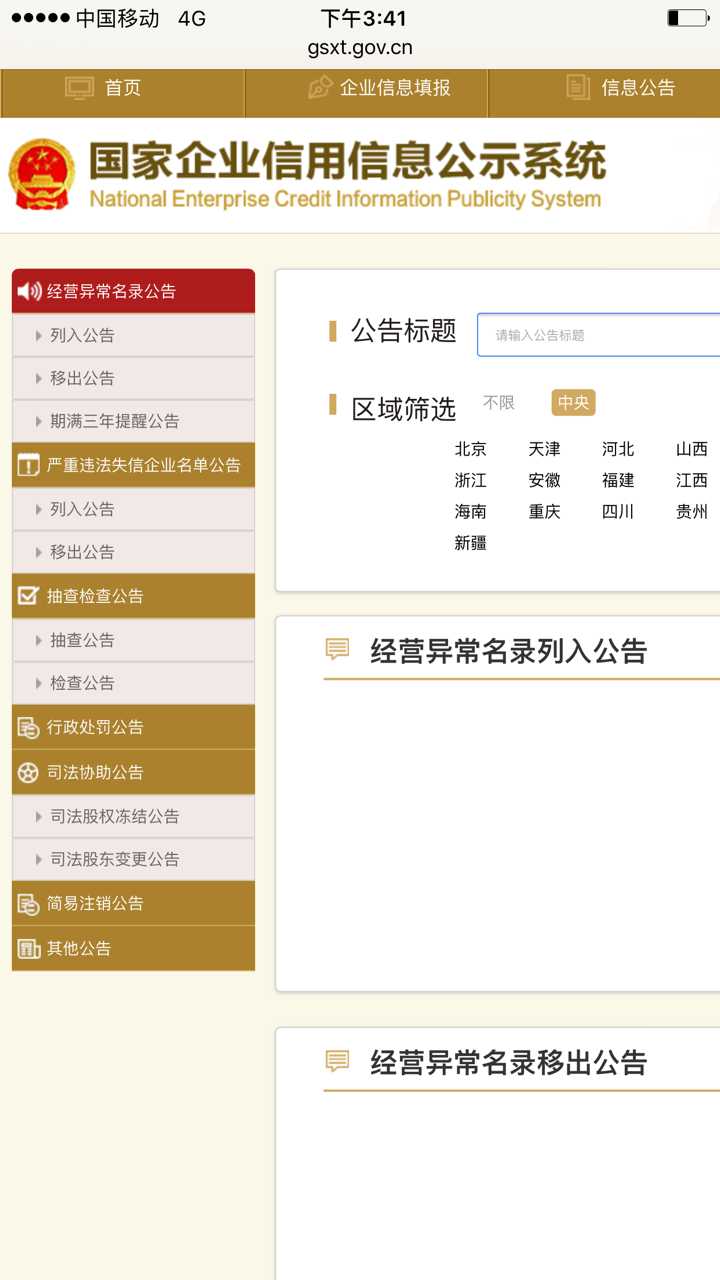
Task: Click the checkmark icon beside 抽查检查公告
Action: (28, 596)
